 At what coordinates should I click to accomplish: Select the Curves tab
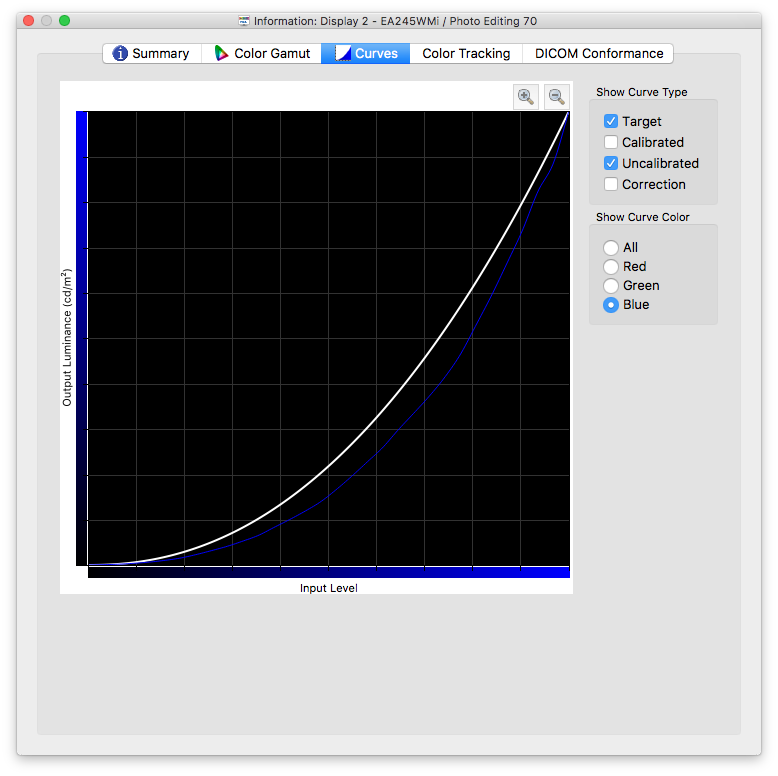[x=365, y=53]
